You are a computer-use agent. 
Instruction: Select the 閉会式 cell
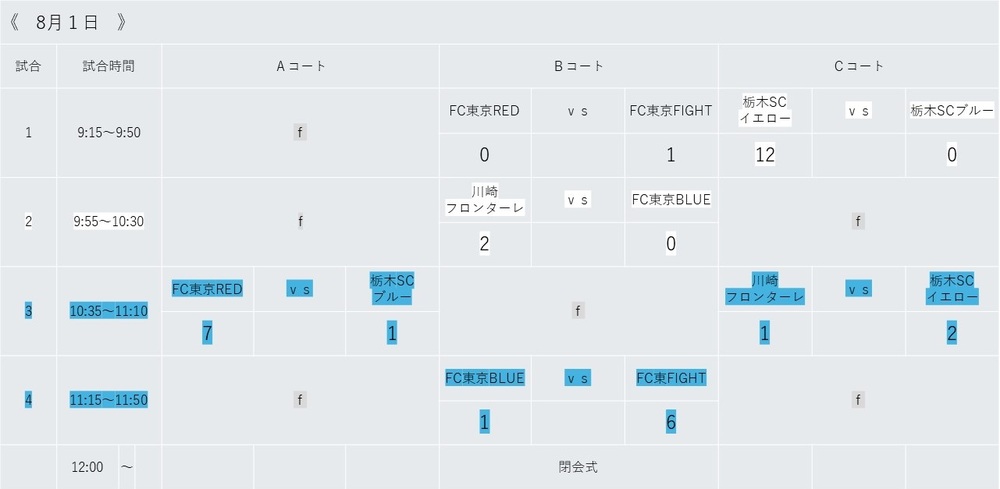pos(578,467)
